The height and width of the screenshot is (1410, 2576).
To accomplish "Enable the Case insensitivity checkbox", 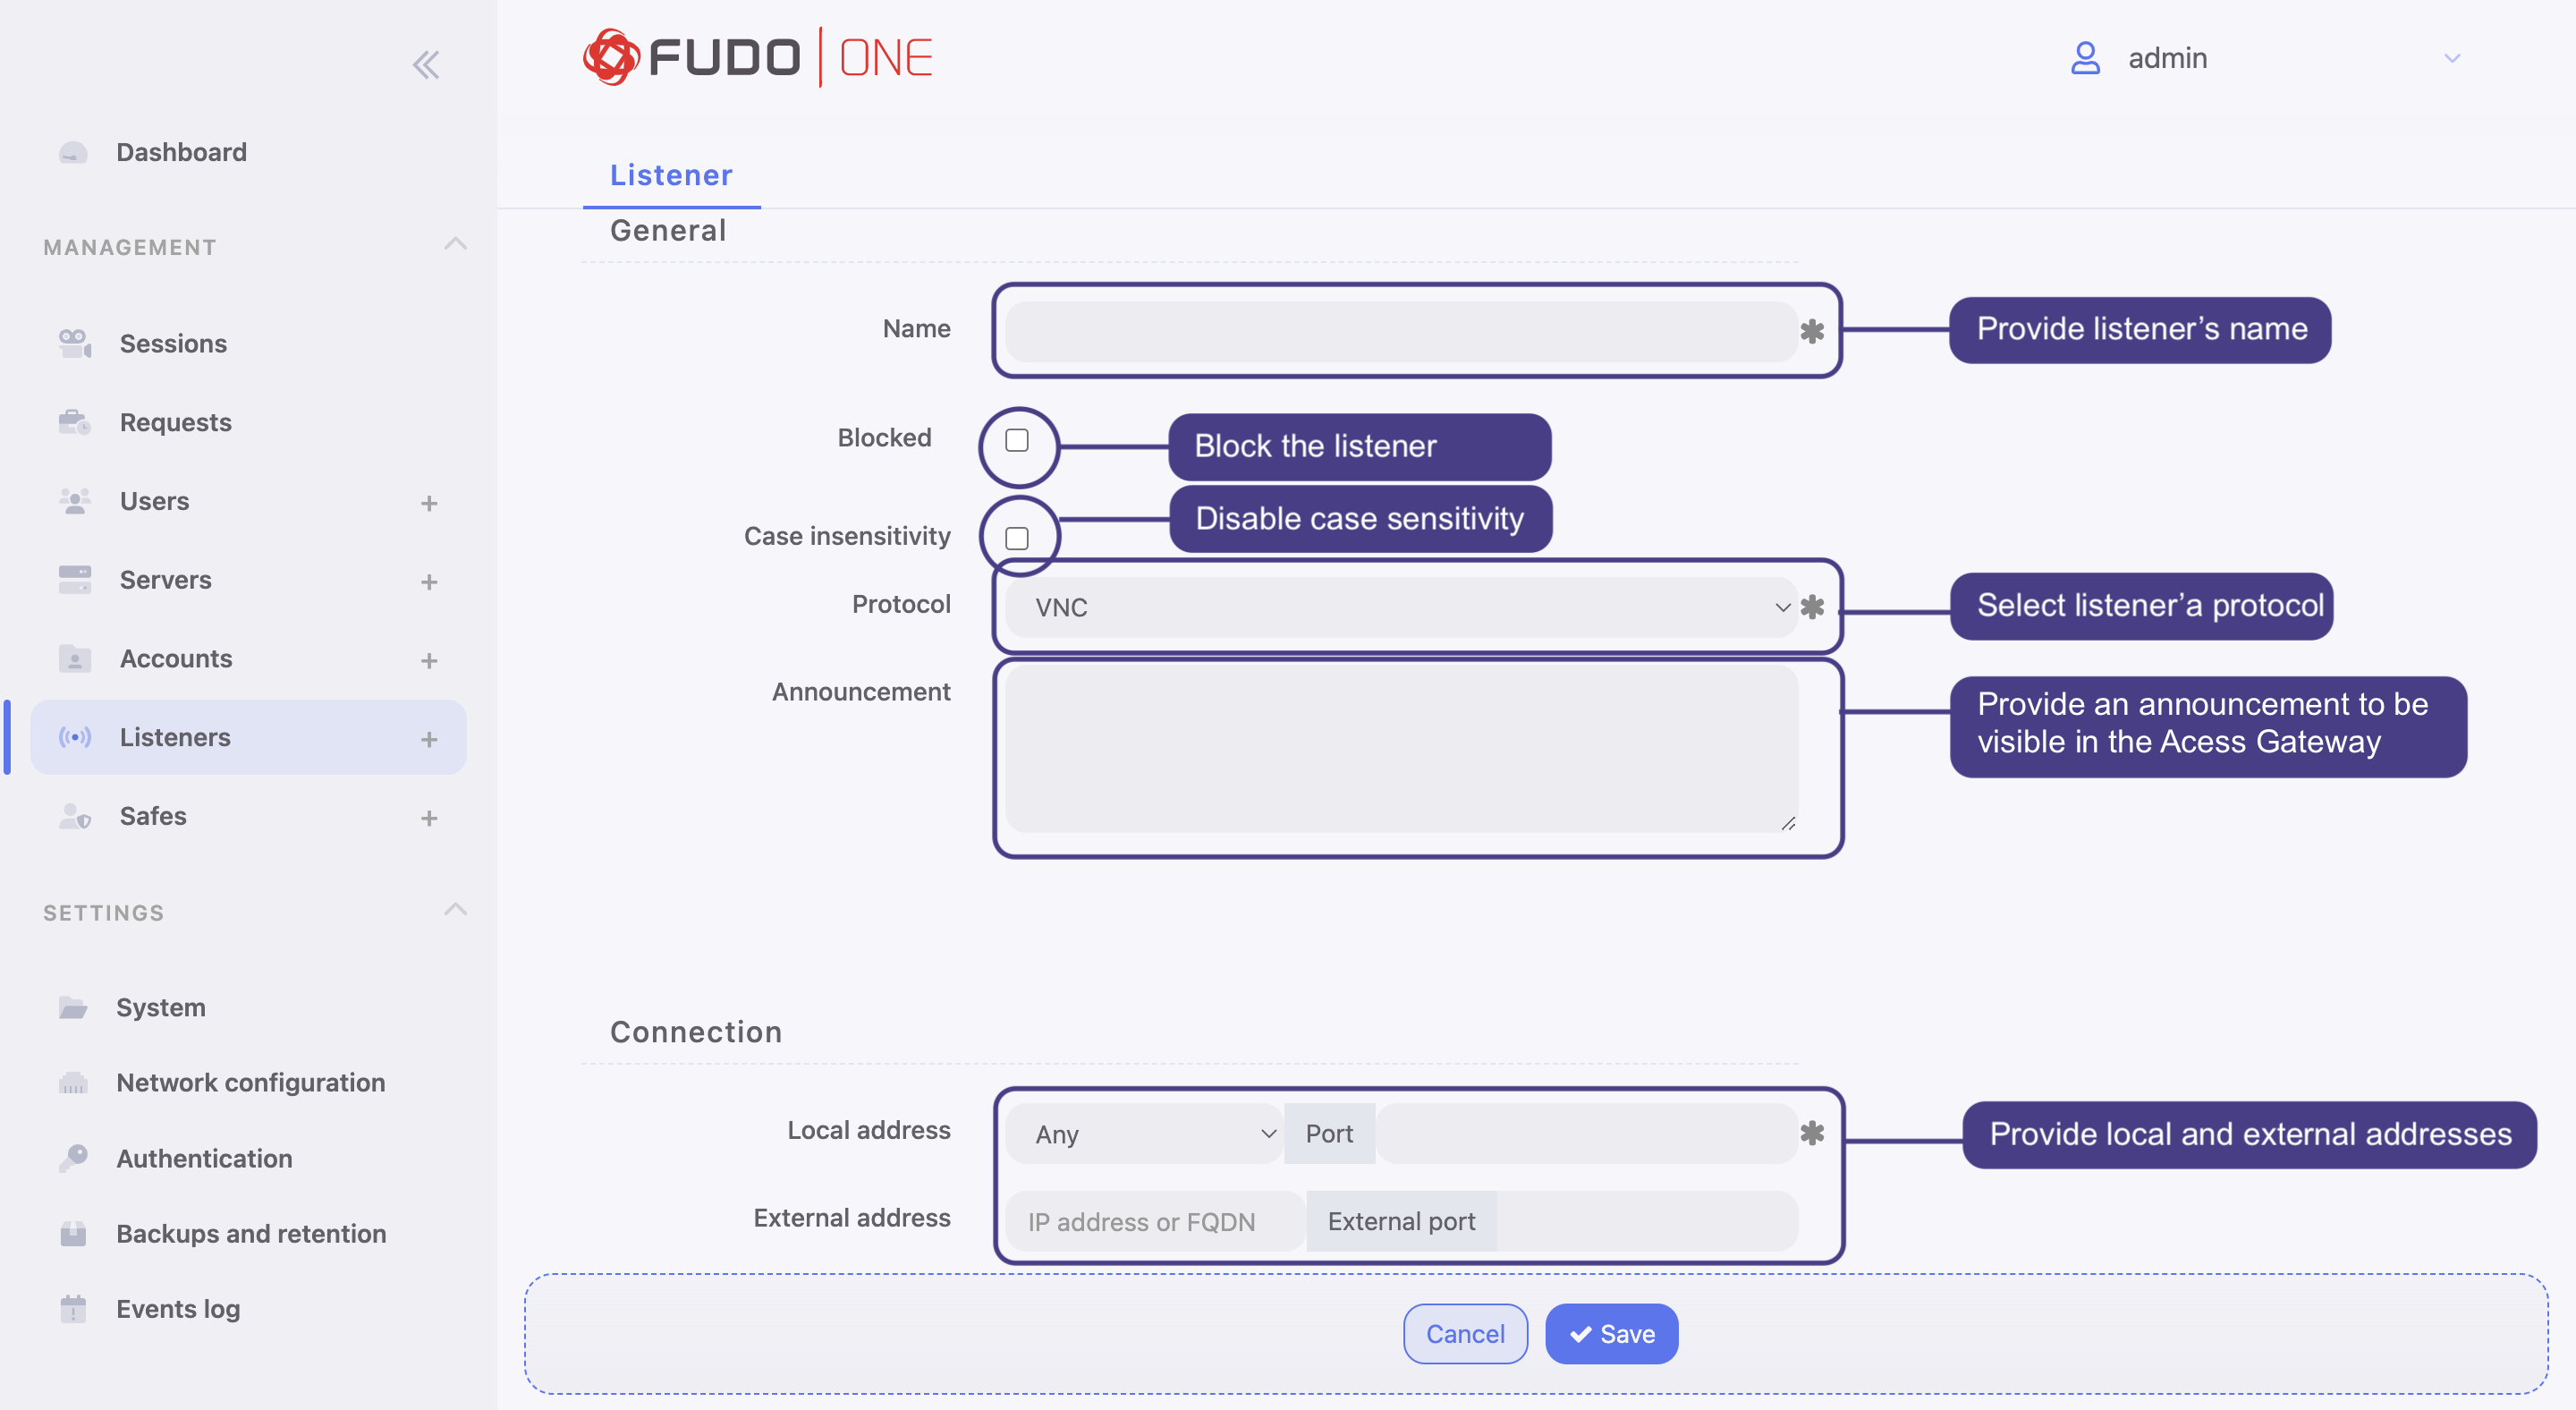I will point(1015,537).
